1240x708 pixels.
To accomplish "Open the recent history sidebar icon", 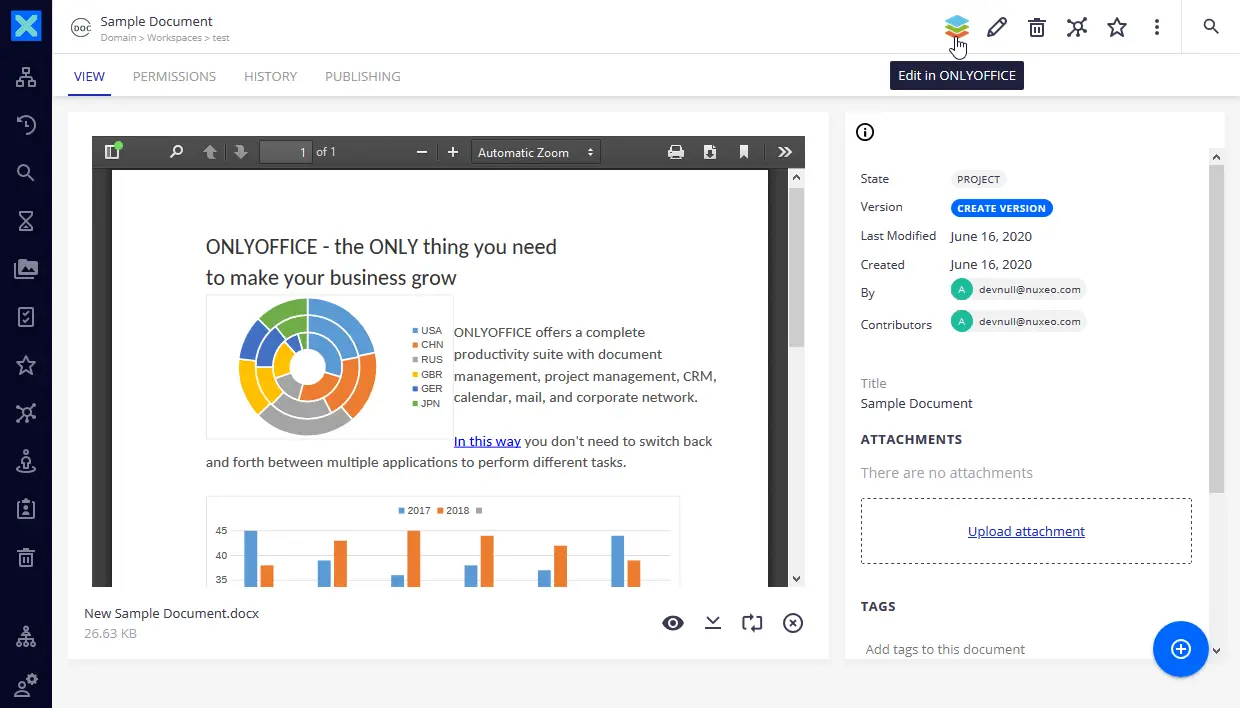I will coord(26,125).
